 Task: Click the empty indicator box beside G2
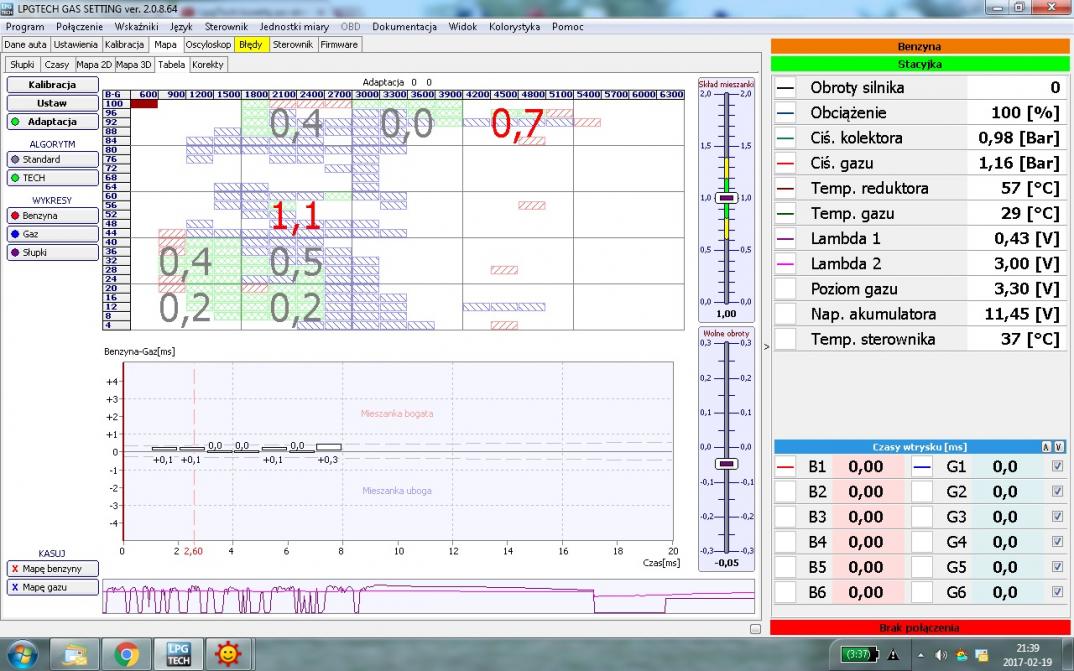click(x=922, y=492)
